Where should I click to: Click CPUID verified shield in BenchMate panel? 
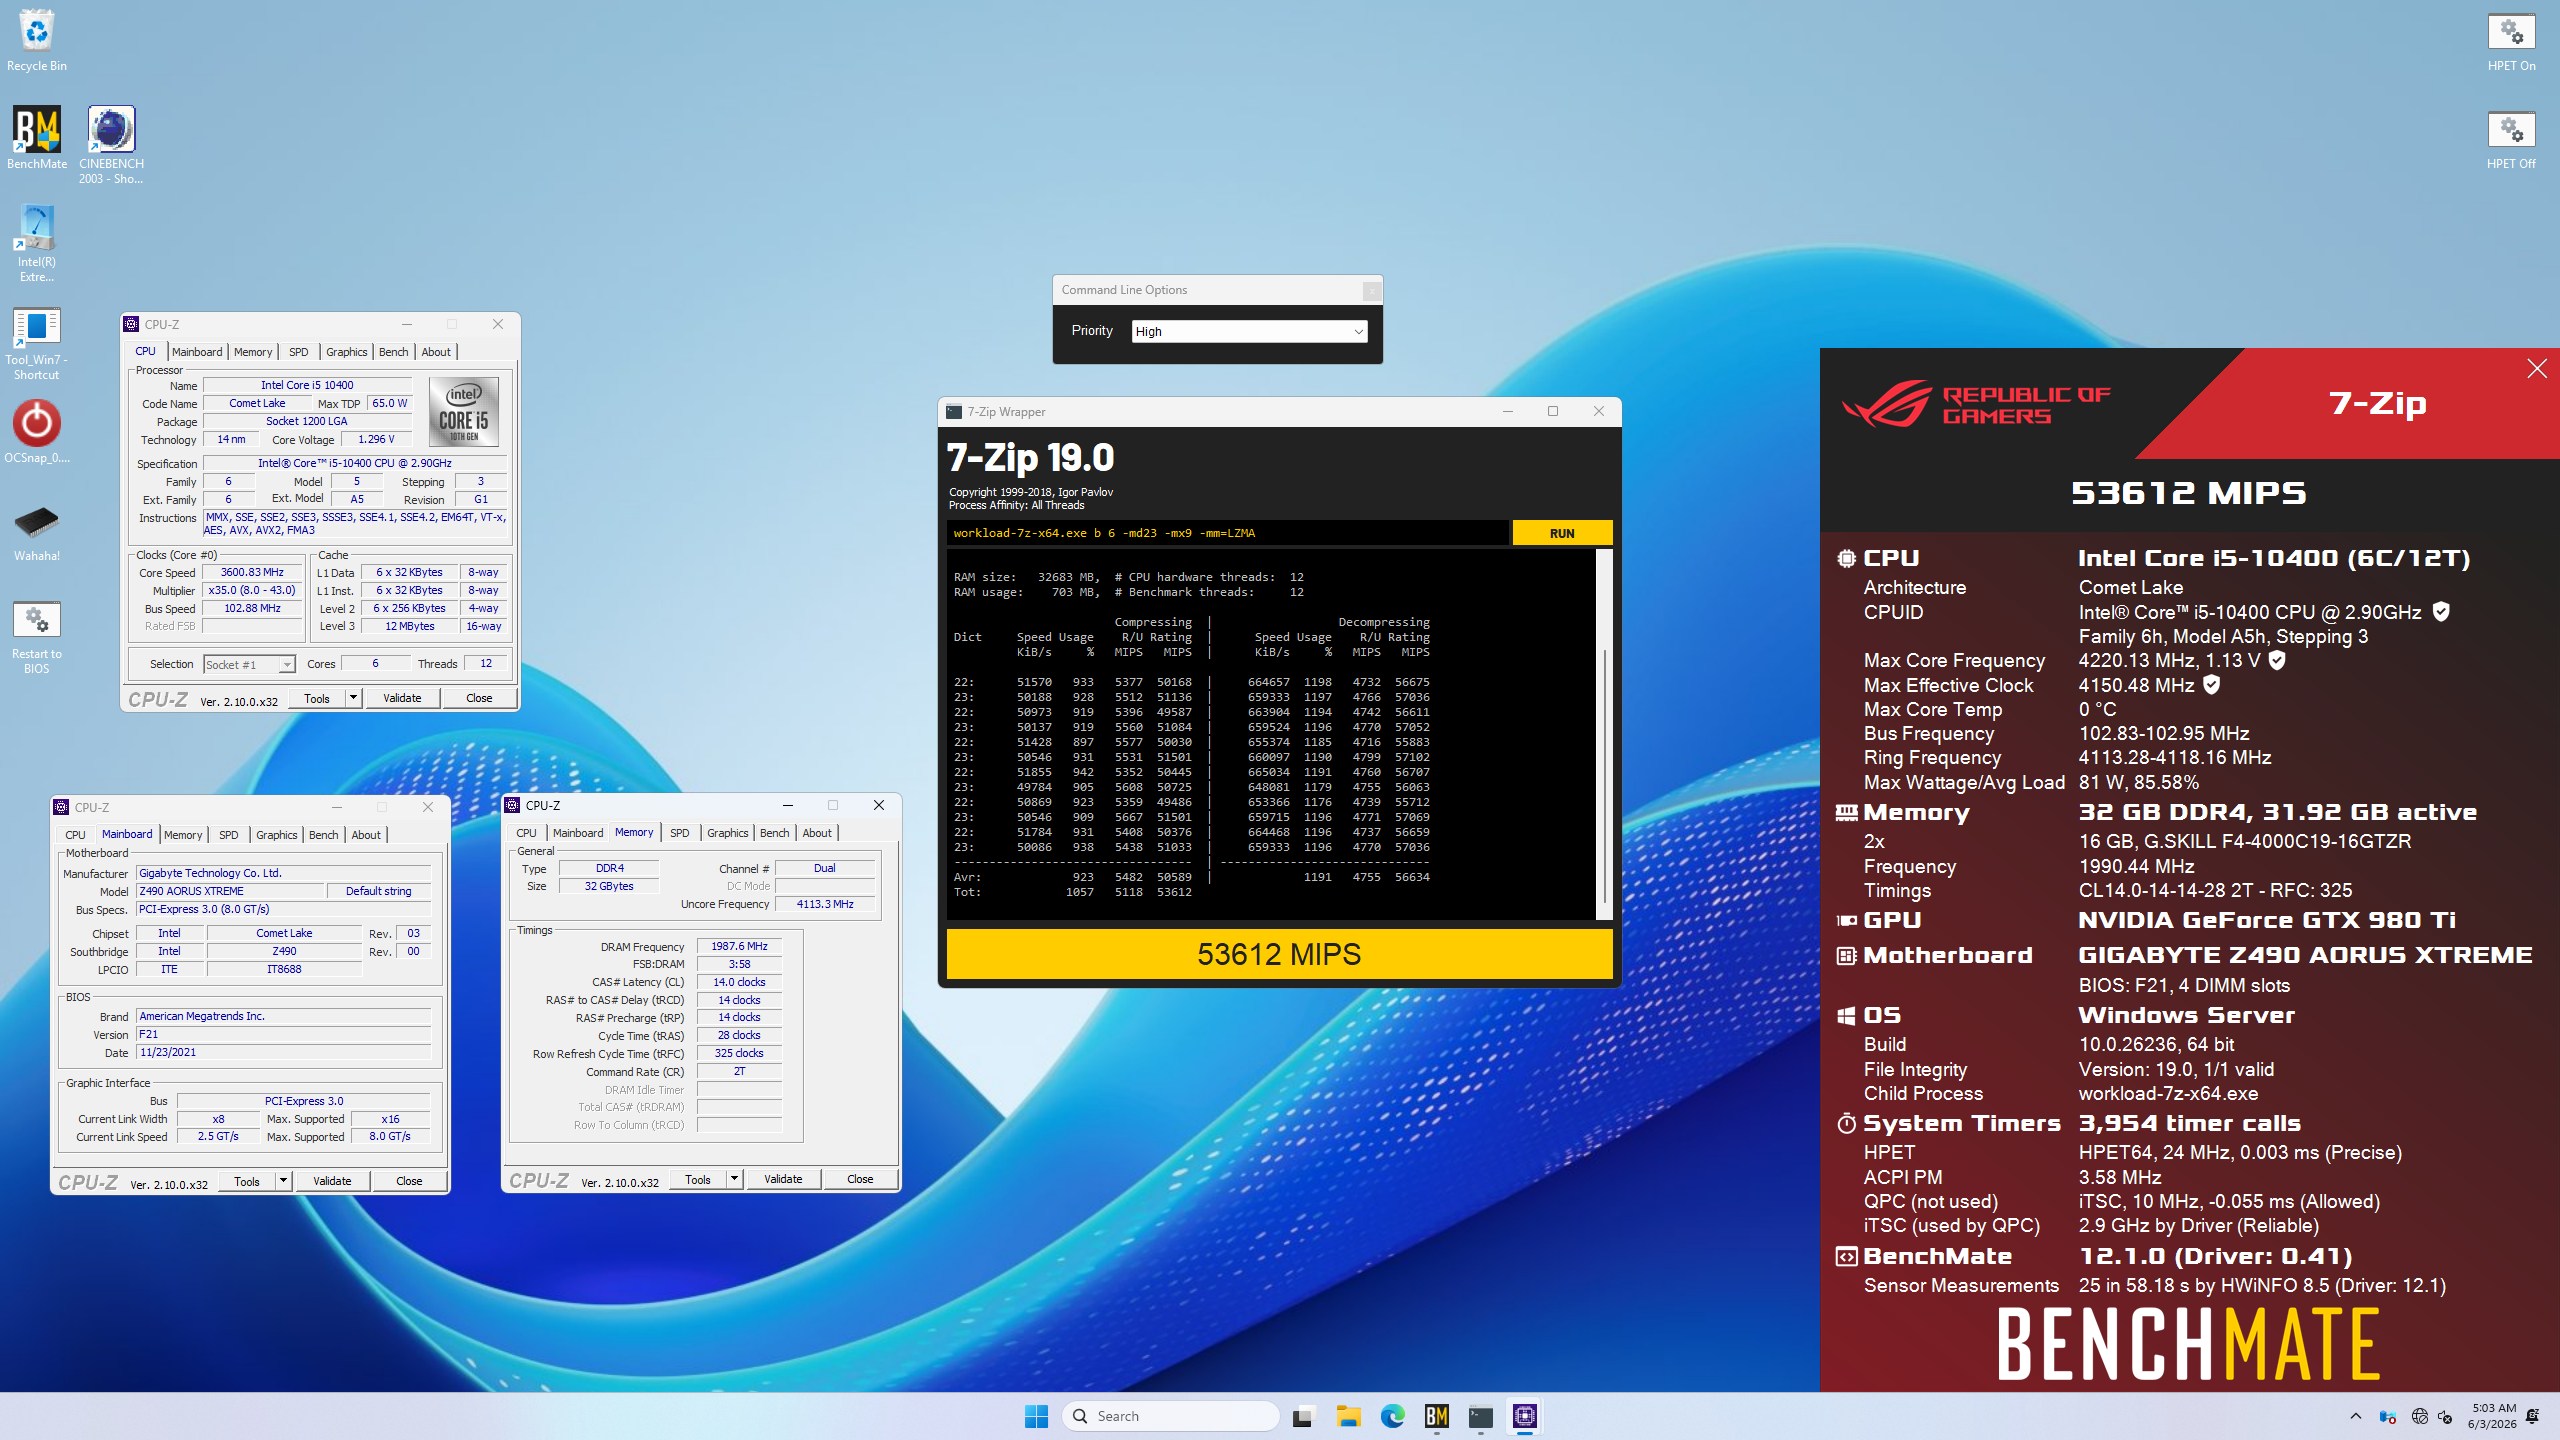tap(2441, 611)
